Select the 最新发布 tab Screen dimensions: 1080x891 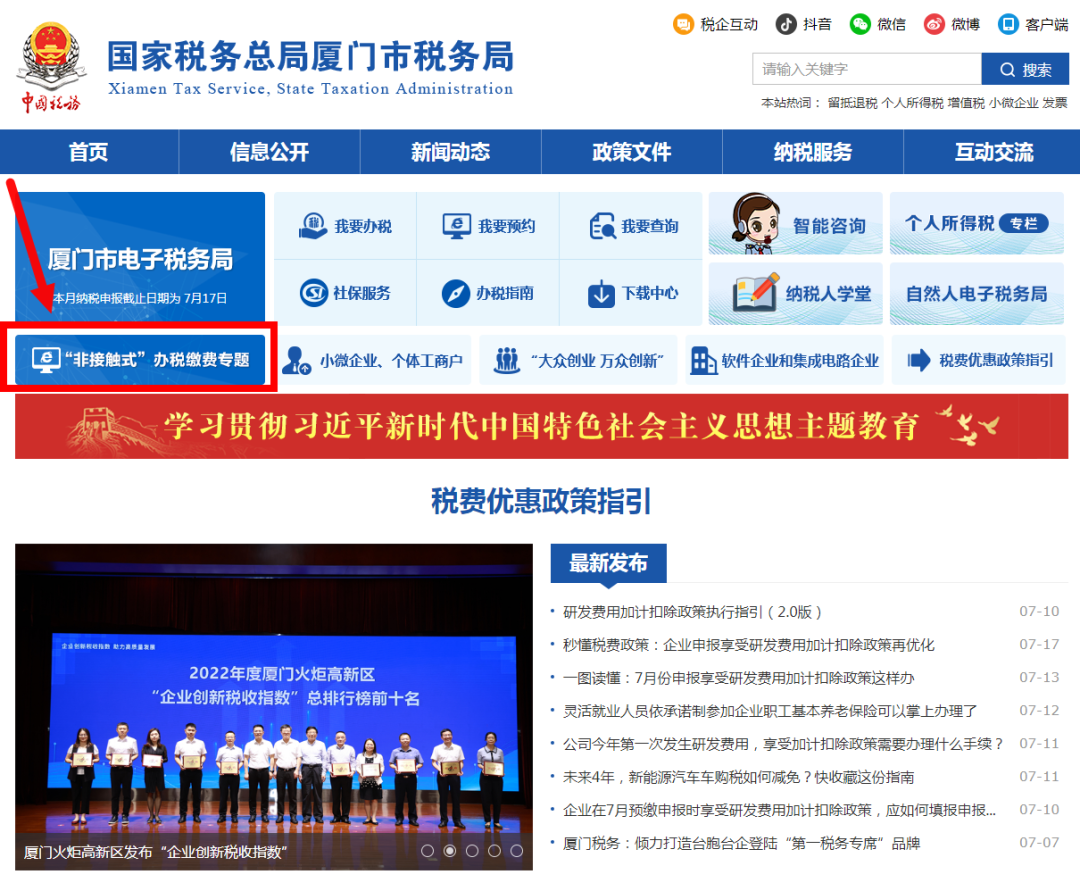pos(608,563)
